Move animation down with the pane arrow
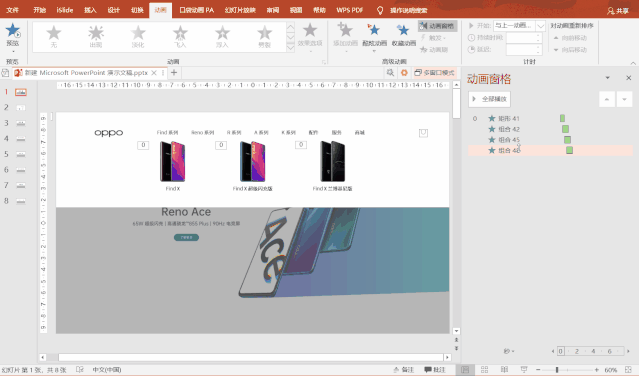Image resolution: width=639 pixels, height=376 pixels. click(624, 99)
